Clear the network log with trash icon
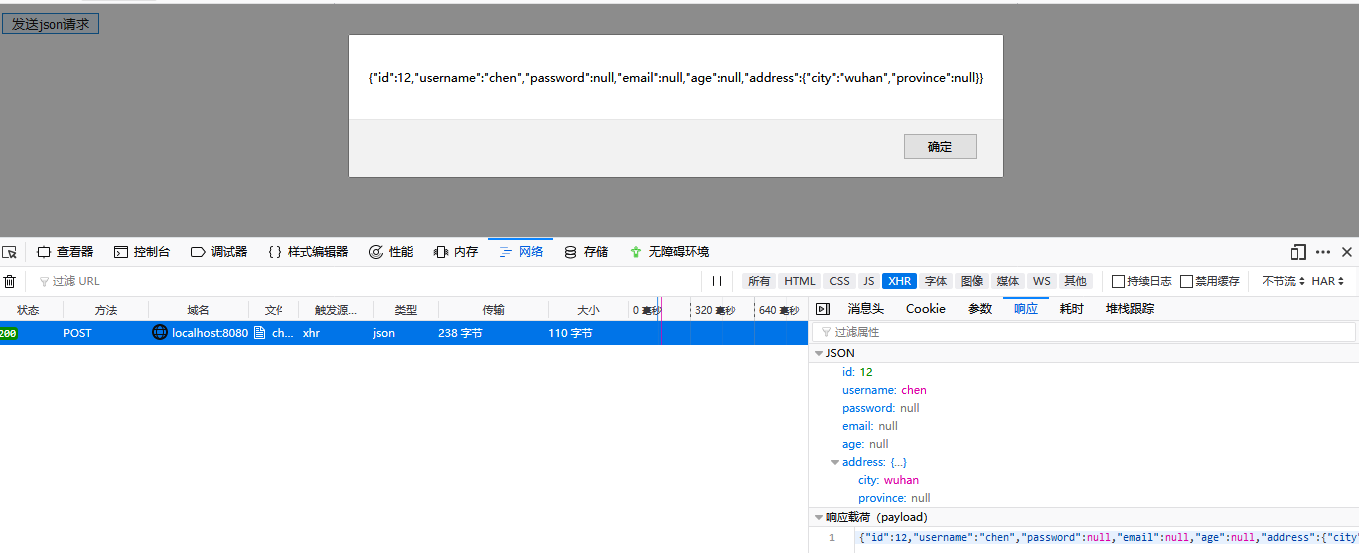The height and width of the screenshot is (553, 1359). [10, 282]
